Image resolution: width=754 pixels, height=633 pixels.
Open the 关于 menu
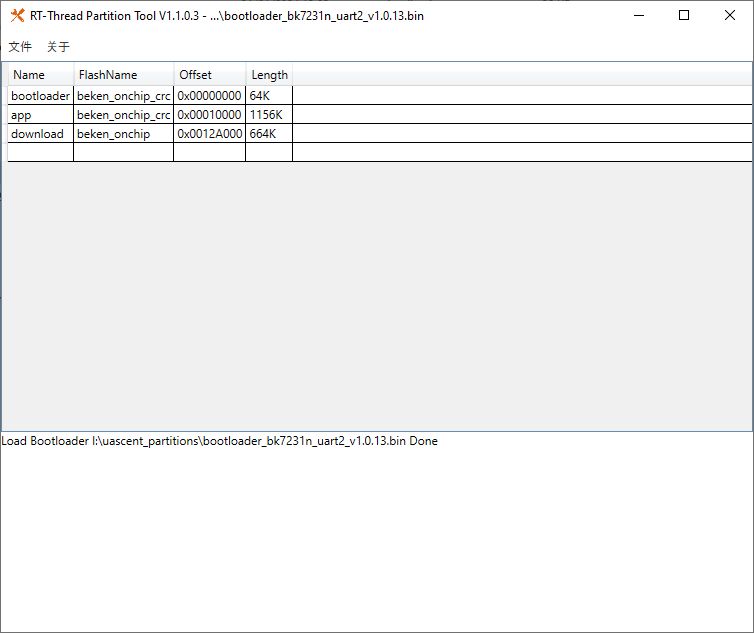59,47
